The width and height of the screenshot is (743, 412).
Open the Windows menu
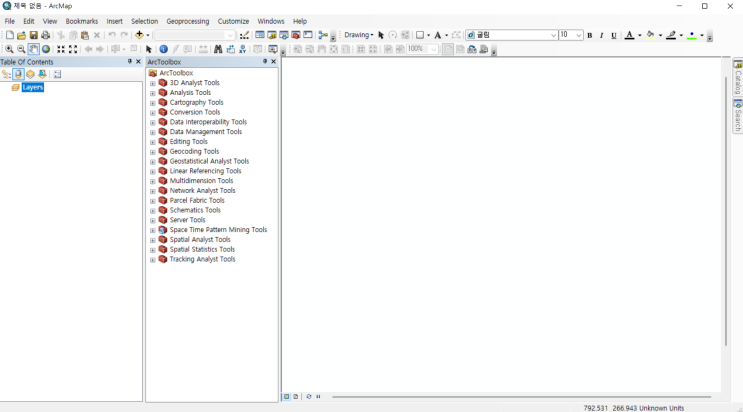click(271, 21)
